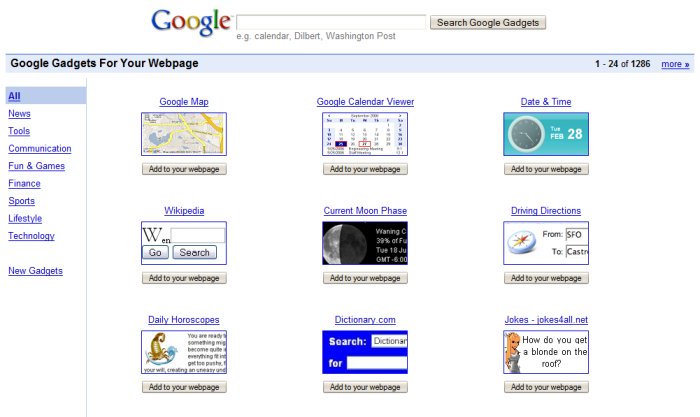Image resolution: width=700 pixels, height=417 pixels.
Task: Open the Sports category
Action: coord(21,201)
